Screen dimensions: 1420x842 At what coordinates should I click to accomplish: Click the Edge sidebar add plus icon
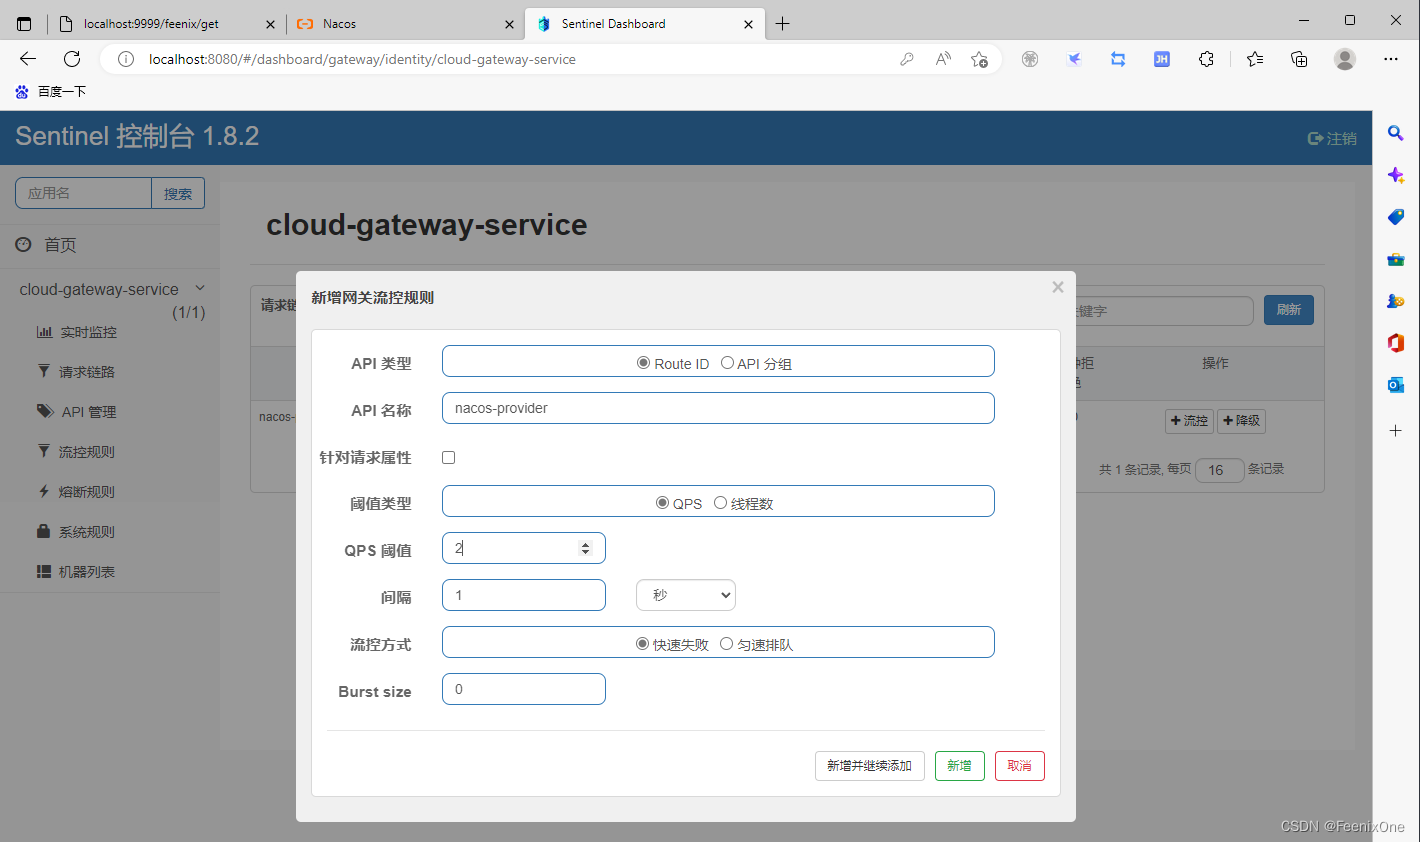[x=1396, y=430]
